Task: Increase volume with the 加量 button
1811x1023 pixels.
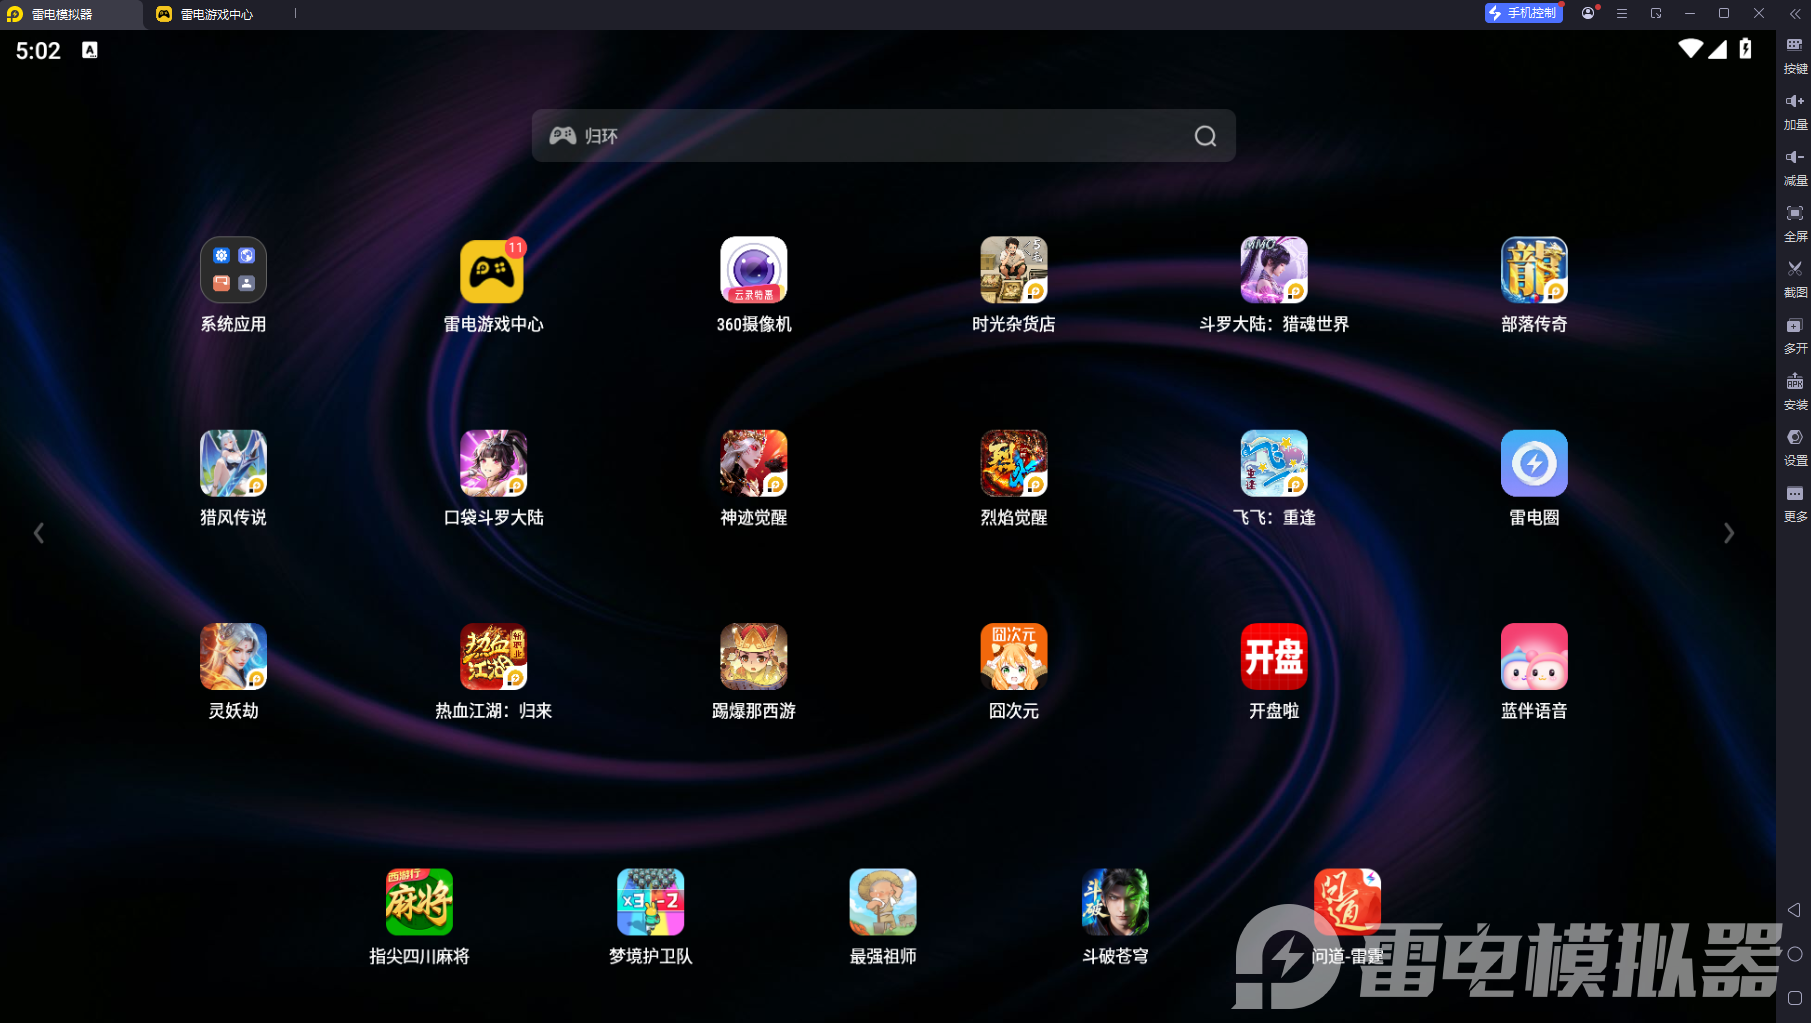Action: pyautogui.click(x=1795, y=111)
